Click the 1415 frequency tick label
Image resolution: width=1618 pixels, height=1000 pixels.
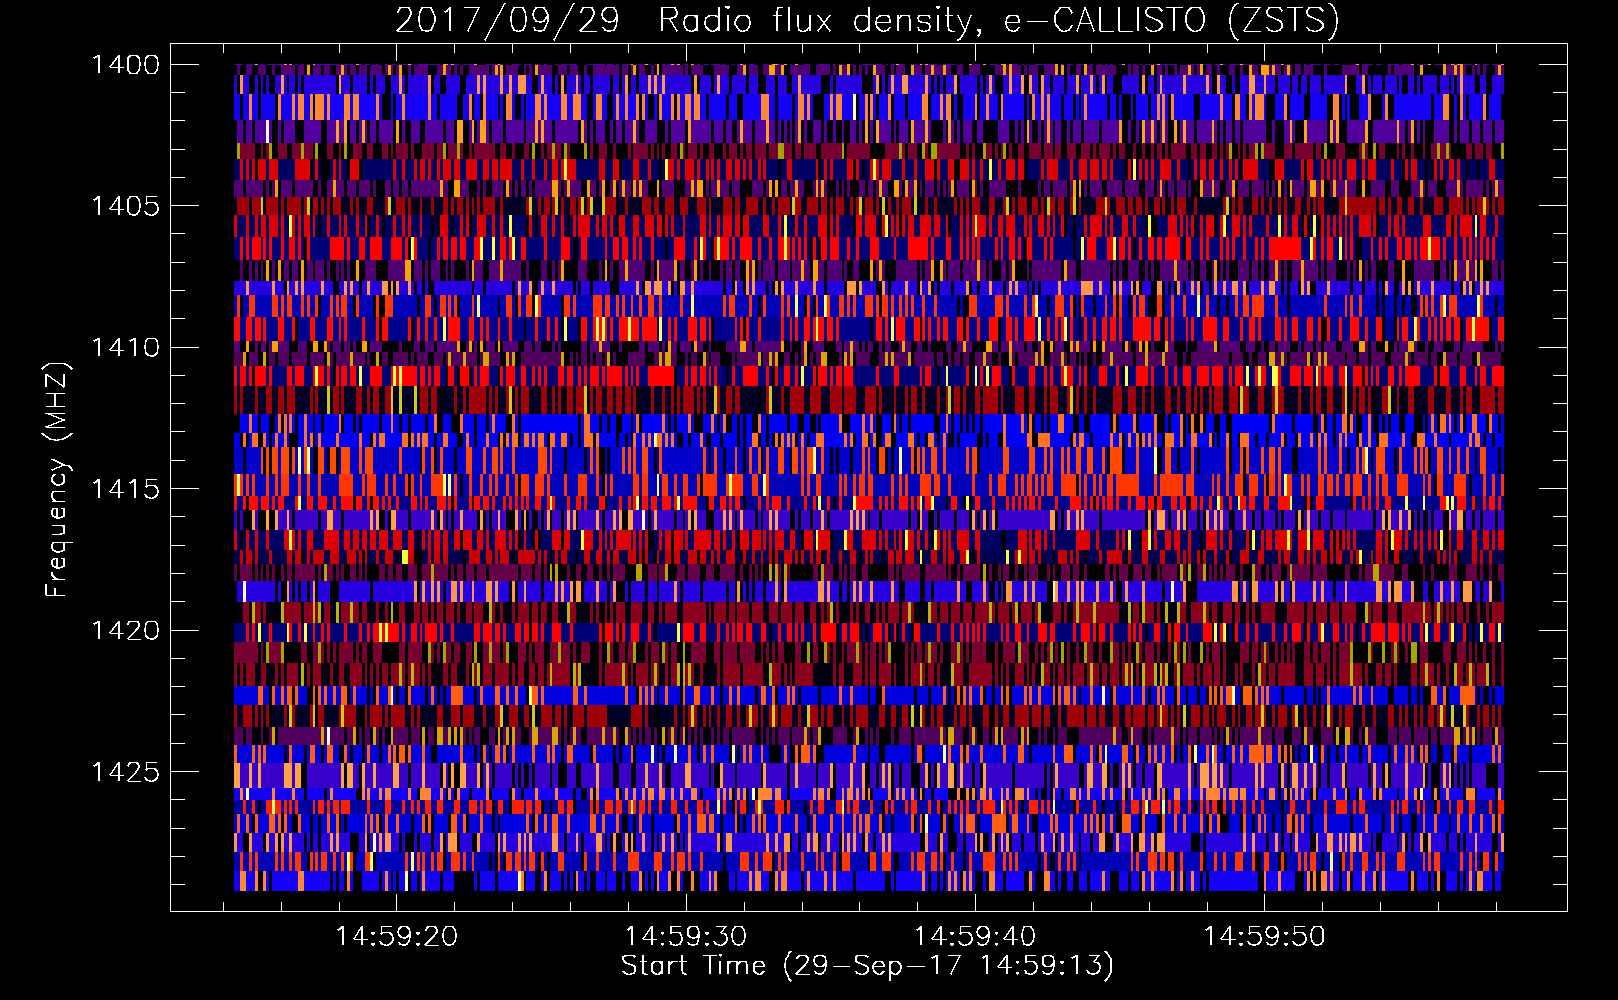click(x=125, y=489)
